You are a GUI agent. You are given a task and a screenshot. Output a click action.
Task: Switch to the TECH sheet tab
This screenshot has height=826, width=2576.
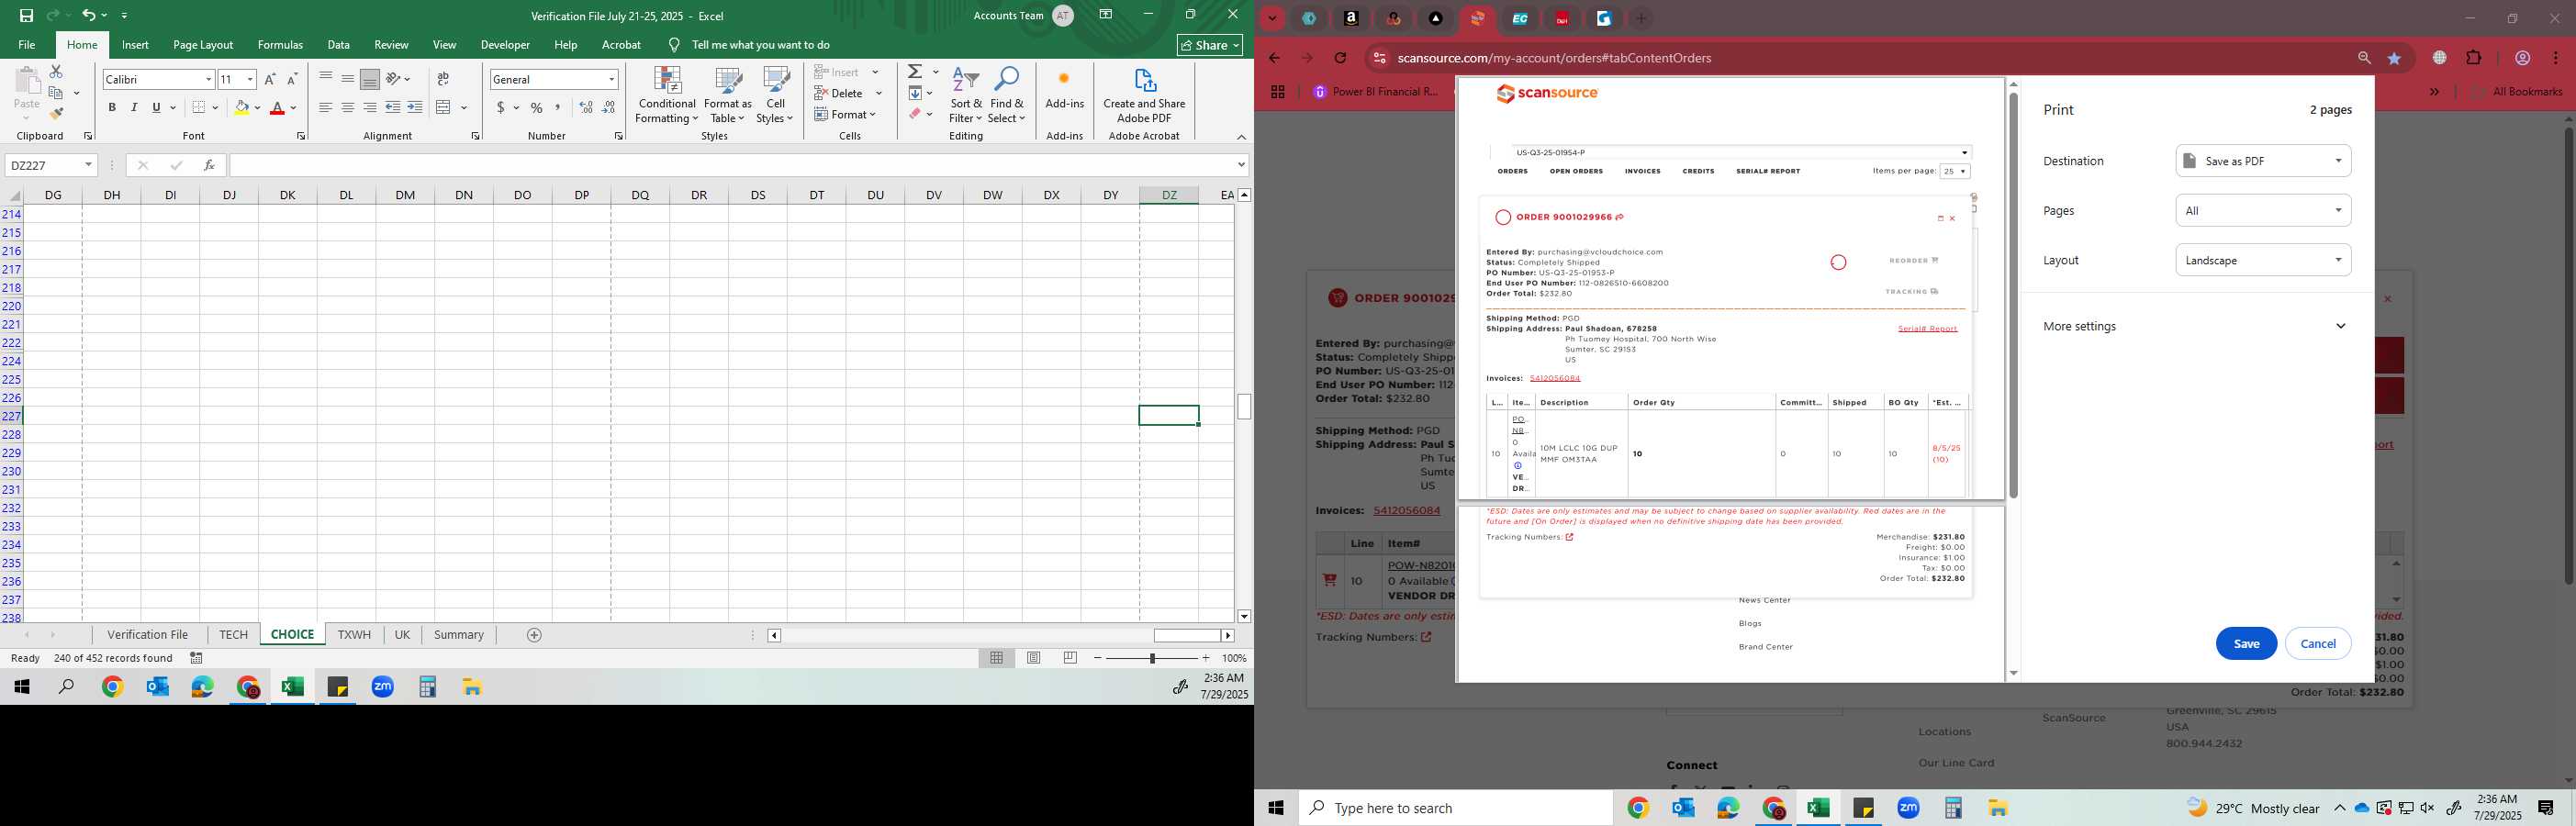click(233, 635)
